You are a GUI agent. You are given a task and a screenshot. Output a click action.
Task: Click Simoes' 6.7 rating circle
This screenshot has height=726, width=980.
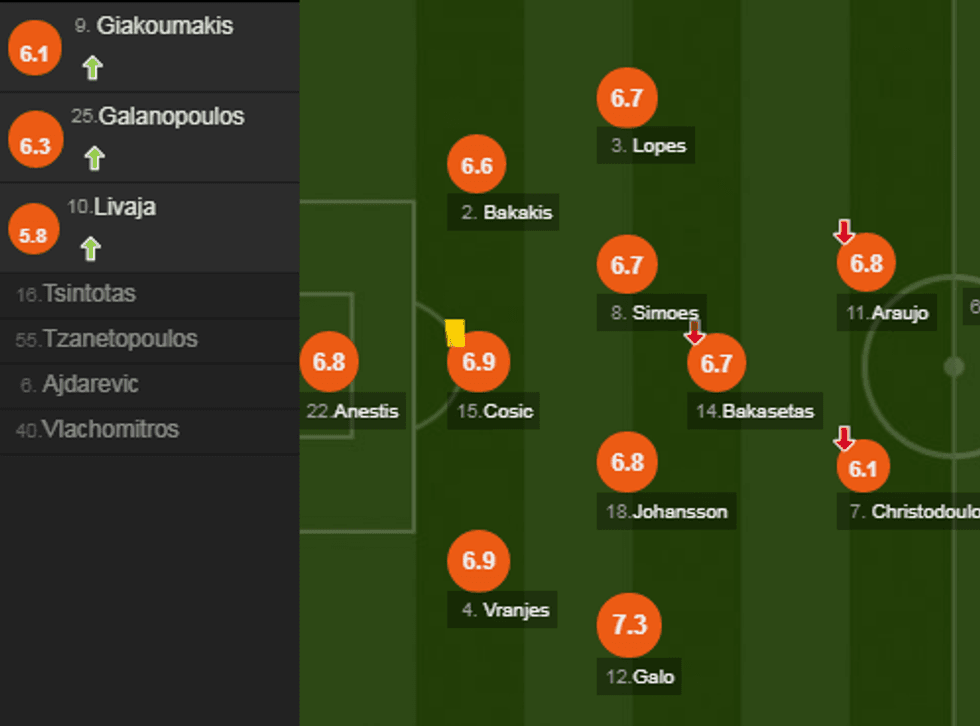(x=626, y=265)
